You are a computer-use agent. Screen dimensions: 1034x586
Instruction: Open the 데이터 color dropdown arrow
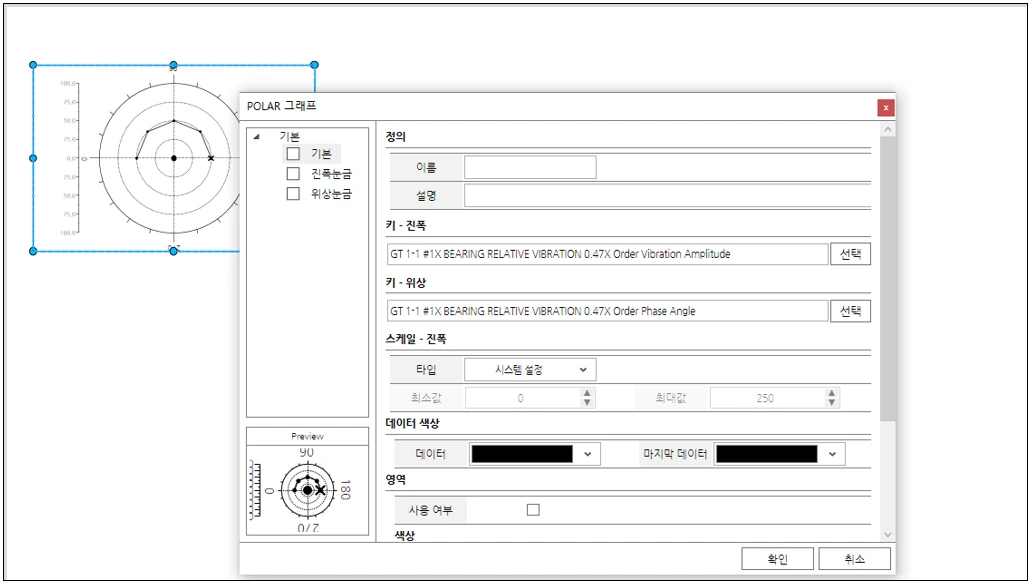(588, 454)
